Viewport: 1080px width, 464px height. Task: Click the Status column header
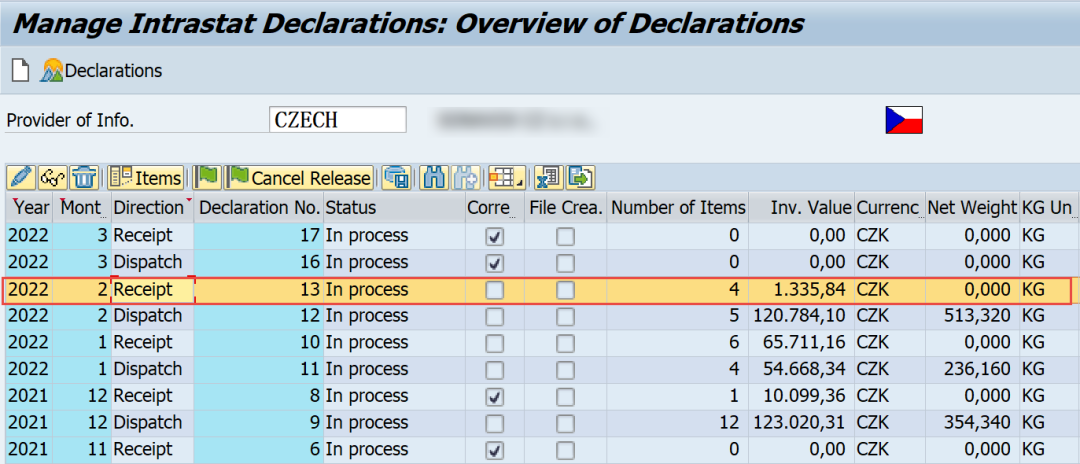393,207
